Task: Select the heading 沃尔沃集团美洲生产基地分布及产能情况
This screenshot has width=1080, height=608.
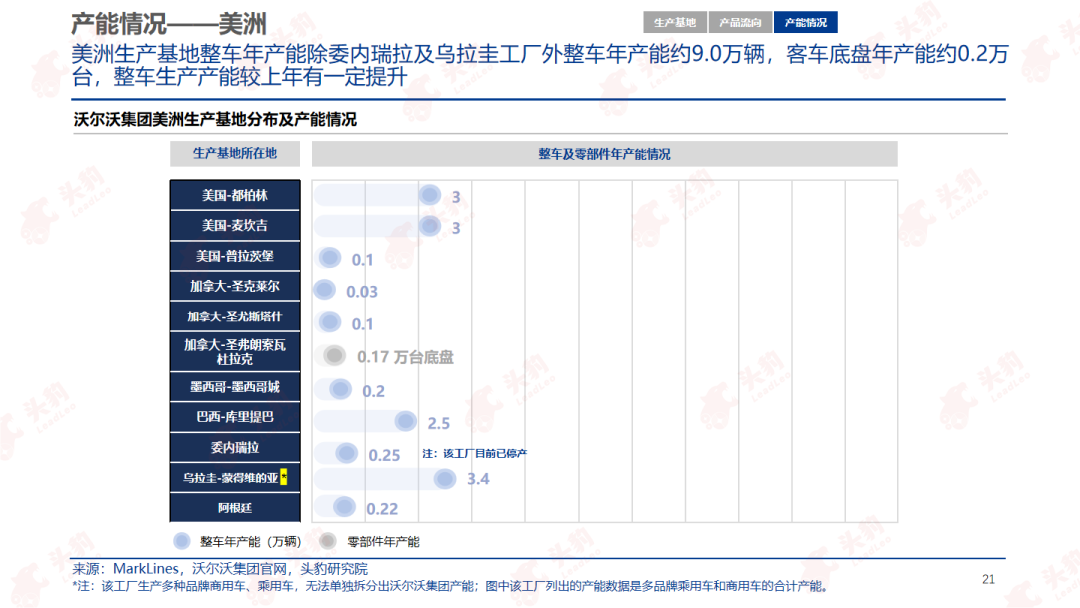Action: [215, 119]
